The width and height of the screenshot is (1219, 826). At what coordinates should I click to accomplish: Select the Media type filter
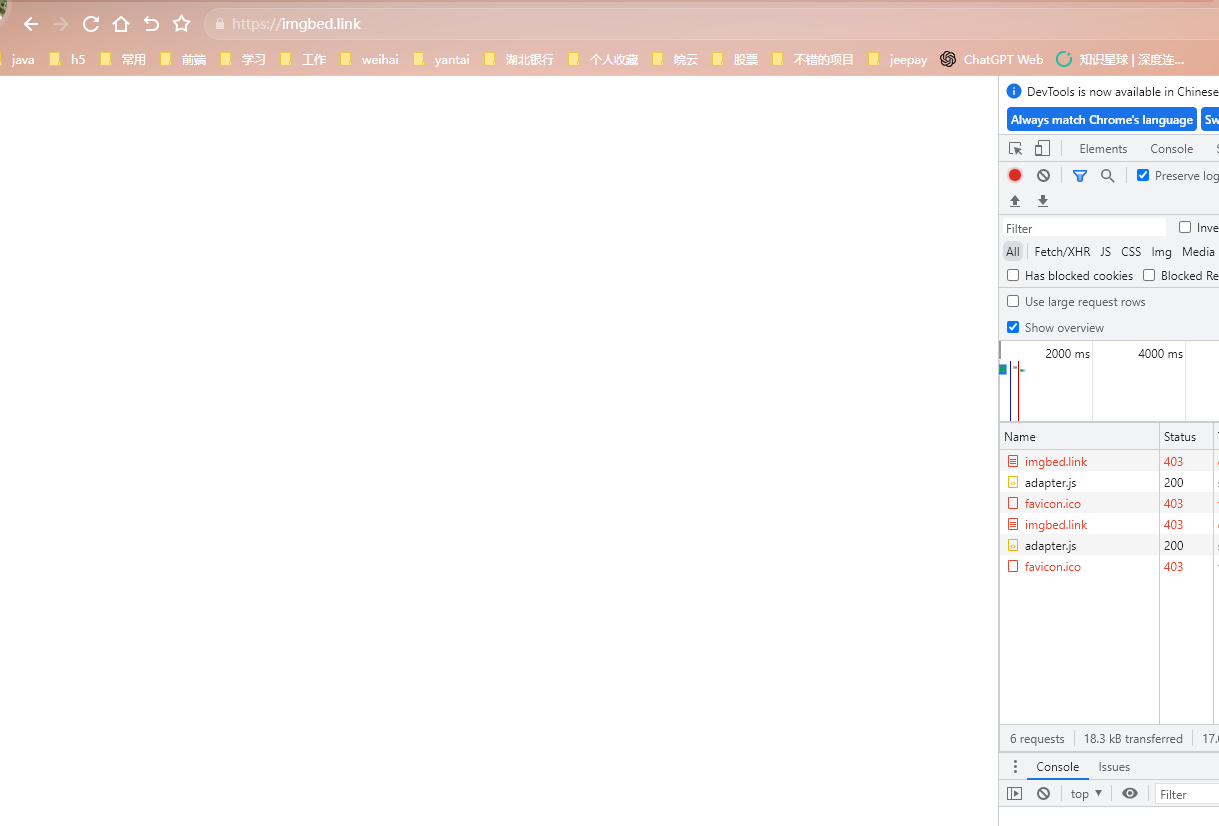pyautogui.click(x=1198, y=252)
